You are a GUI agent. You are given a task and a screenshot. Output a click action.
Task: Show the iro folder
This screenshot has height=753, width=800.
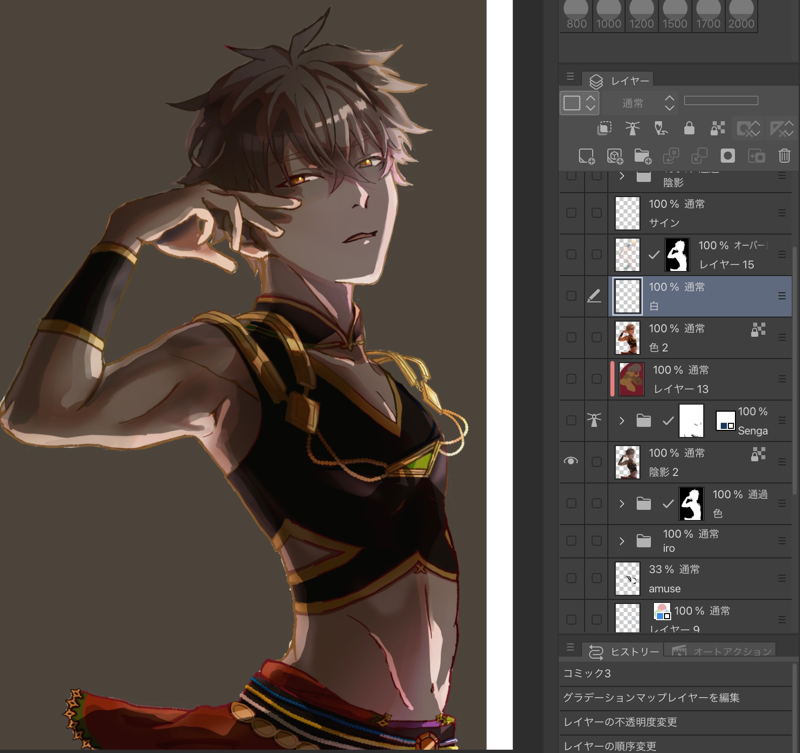(x=571, y=540)
